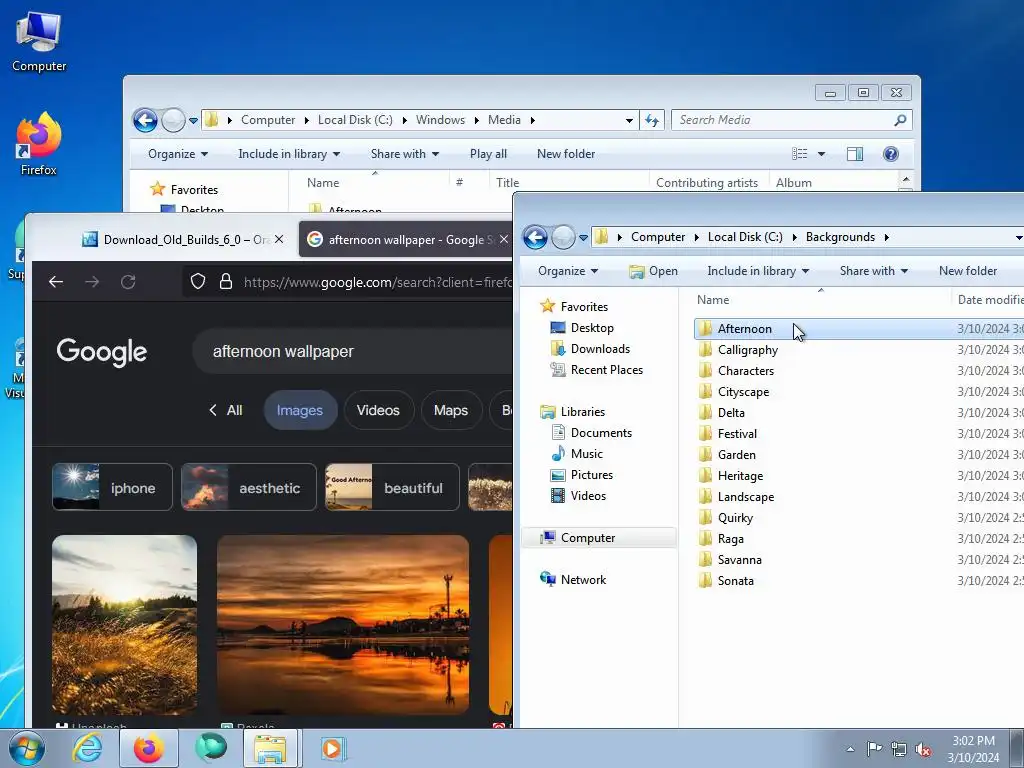This screenshot has height=768, width=1024.
Task: Click the taskbar clock showing 3:02 PM
Action: pyautogui.click(x=973, y=749)
